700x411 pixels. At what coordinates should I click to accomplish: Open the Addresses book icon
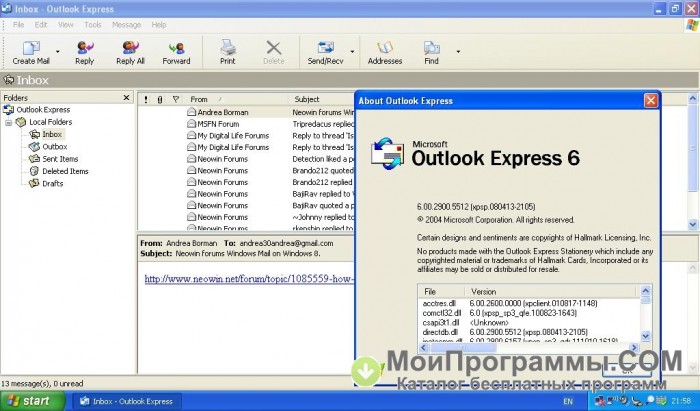coord(385,48)
